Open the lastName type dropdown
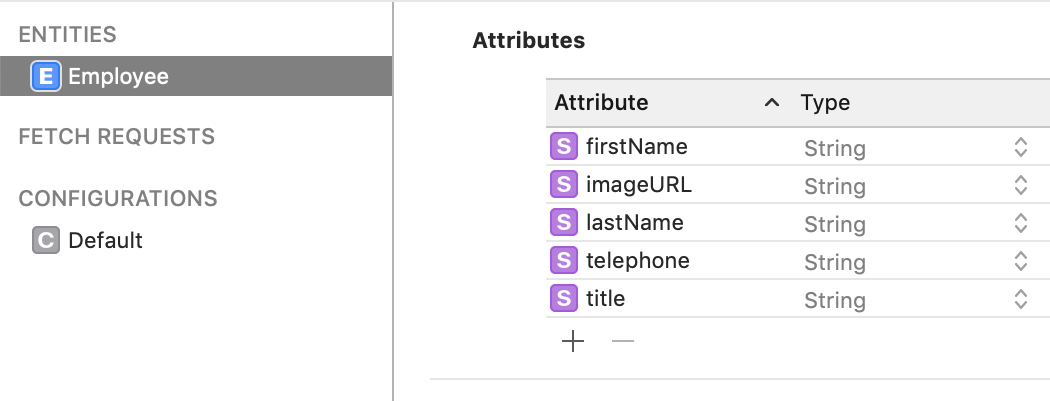Screen dimensions: 1050x401 1020,224
